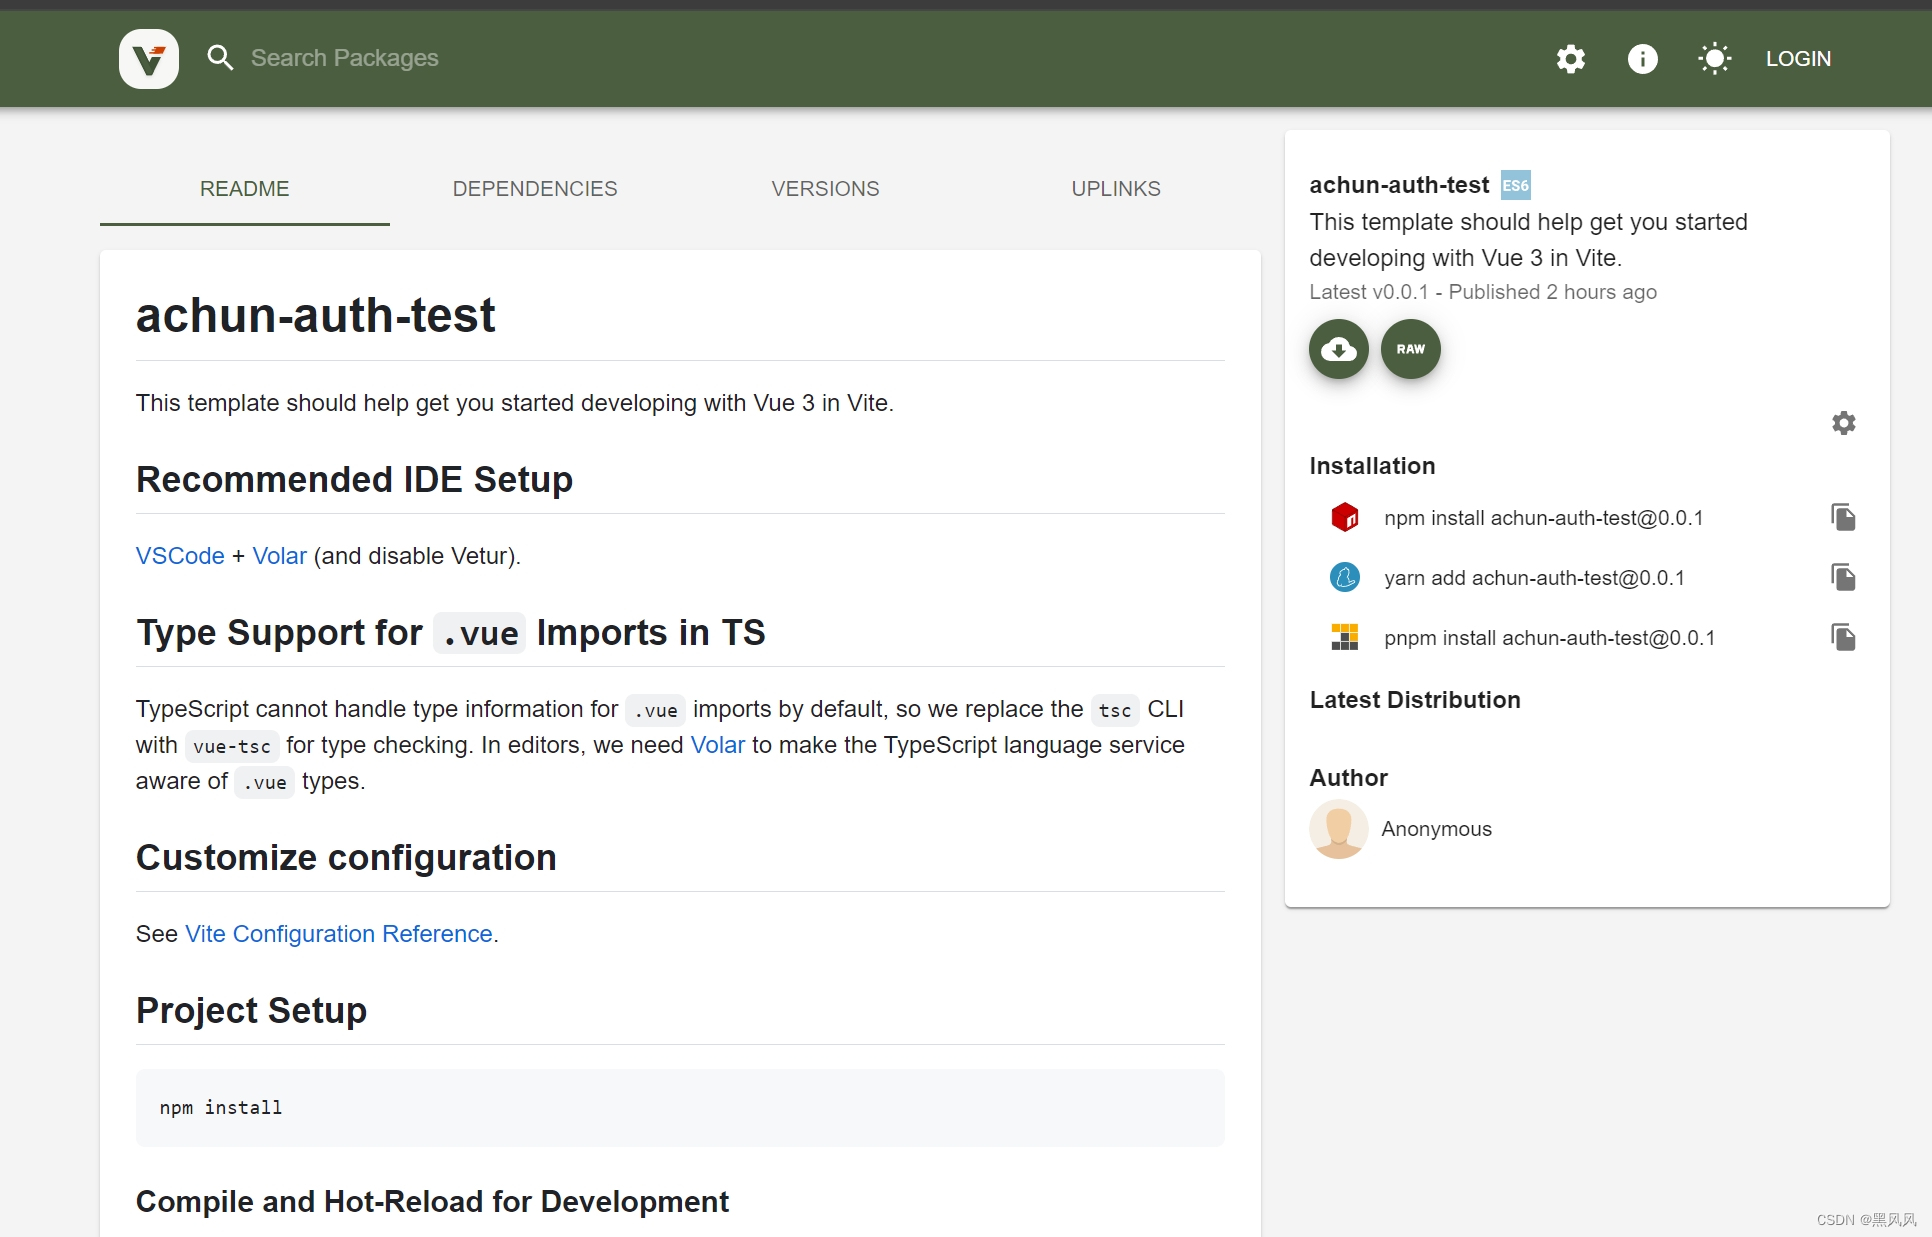Open Vite Configuration Reference link
This screenshot has height=1237, width=1932.
click(339, 934)
